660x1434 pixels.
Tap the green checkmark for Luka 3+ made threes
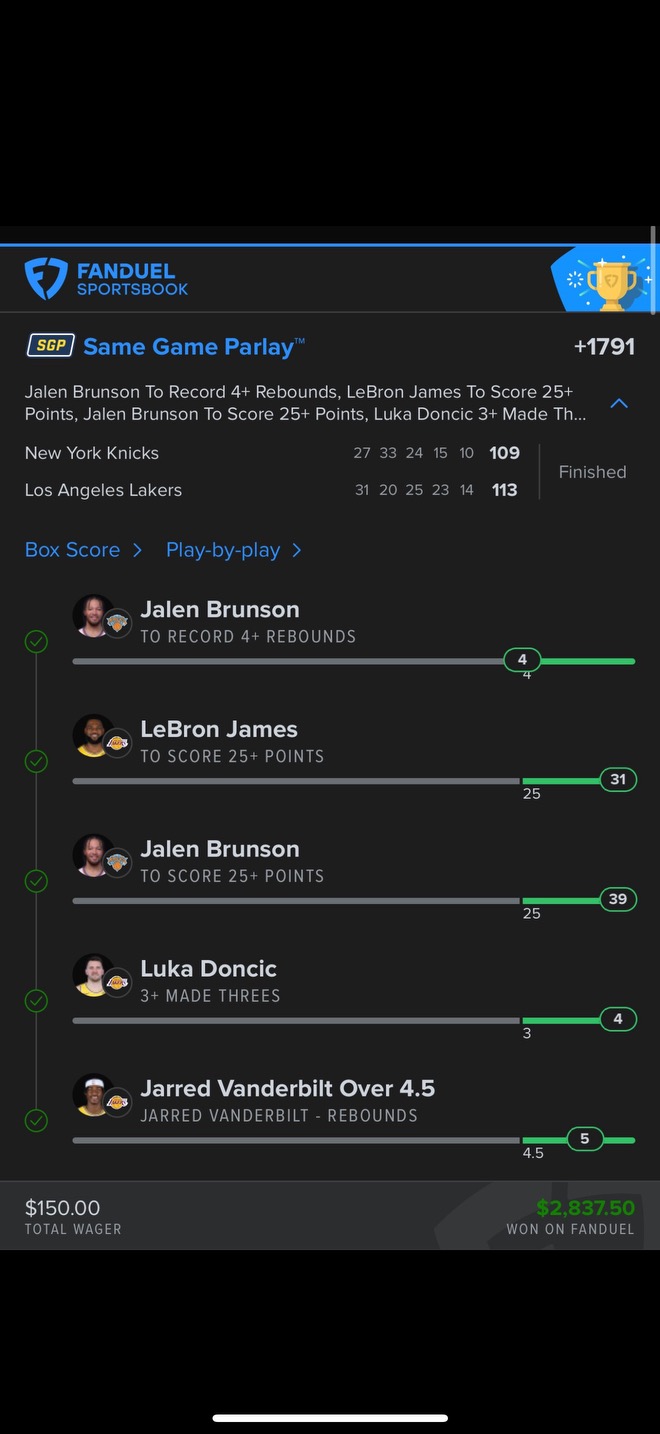point(36,1001)
